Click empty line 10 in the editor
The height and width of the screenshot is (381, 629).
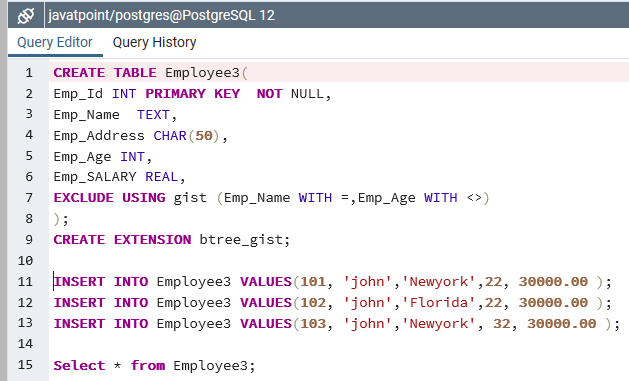(339, 261)
